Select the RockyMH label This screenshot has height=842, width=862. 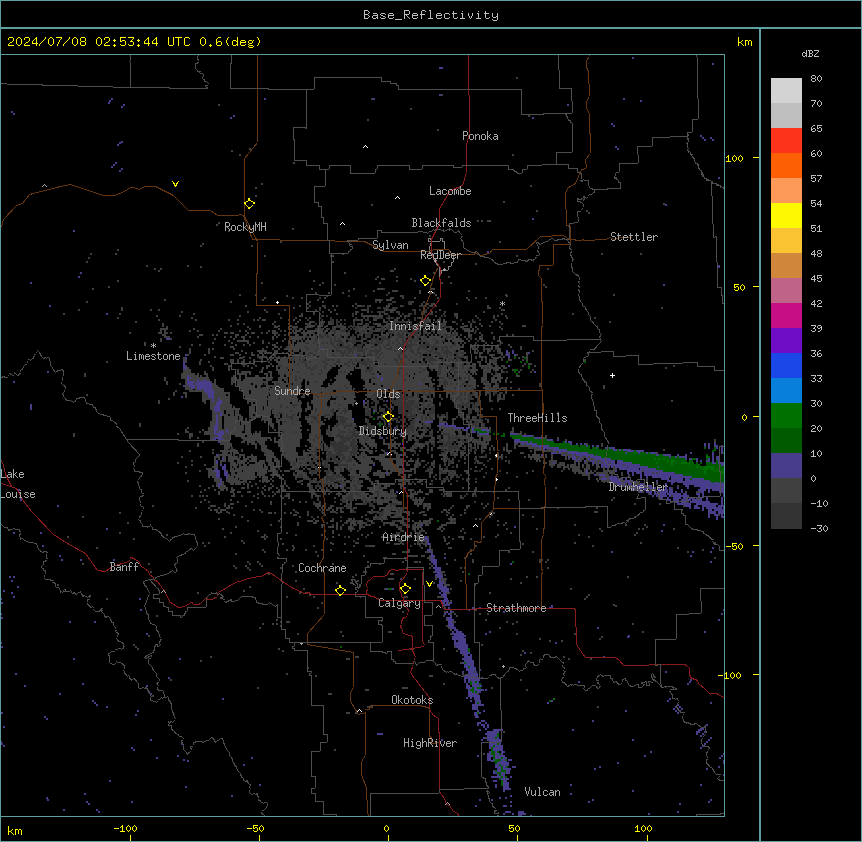tap(245, 227)
